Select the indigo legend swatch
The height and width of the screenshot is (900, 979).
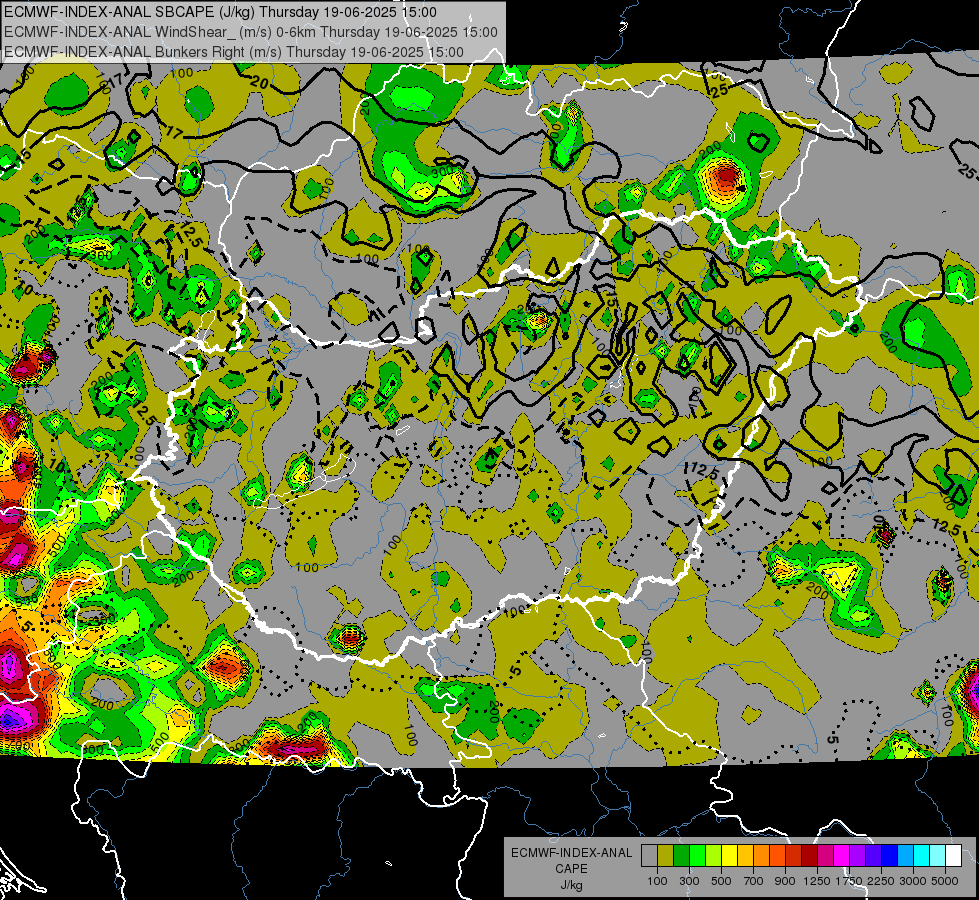coord(873,856)
